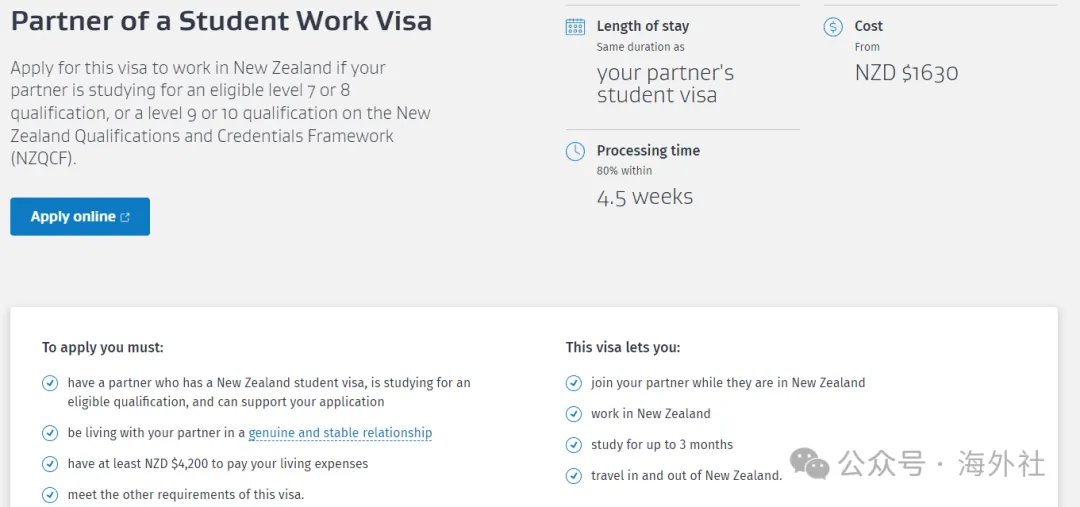
Task: Click checkmark beside 'study for up to 3 months'
Action: point(574,445)
